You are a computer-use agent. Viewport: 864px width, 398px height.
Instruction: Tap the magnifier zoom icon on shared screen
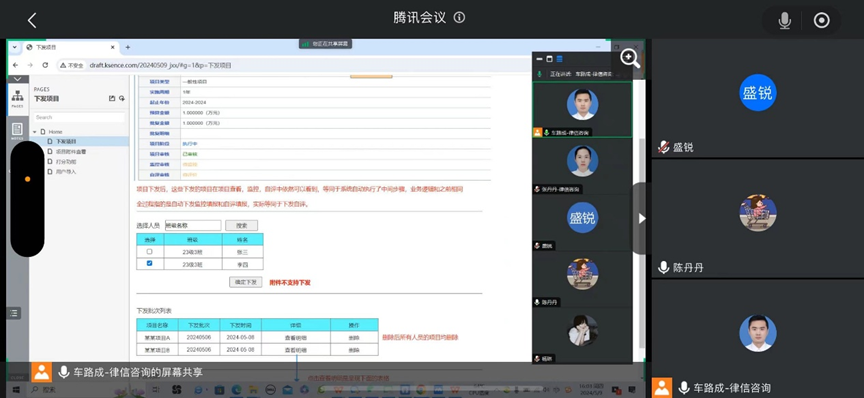(630, 58)
